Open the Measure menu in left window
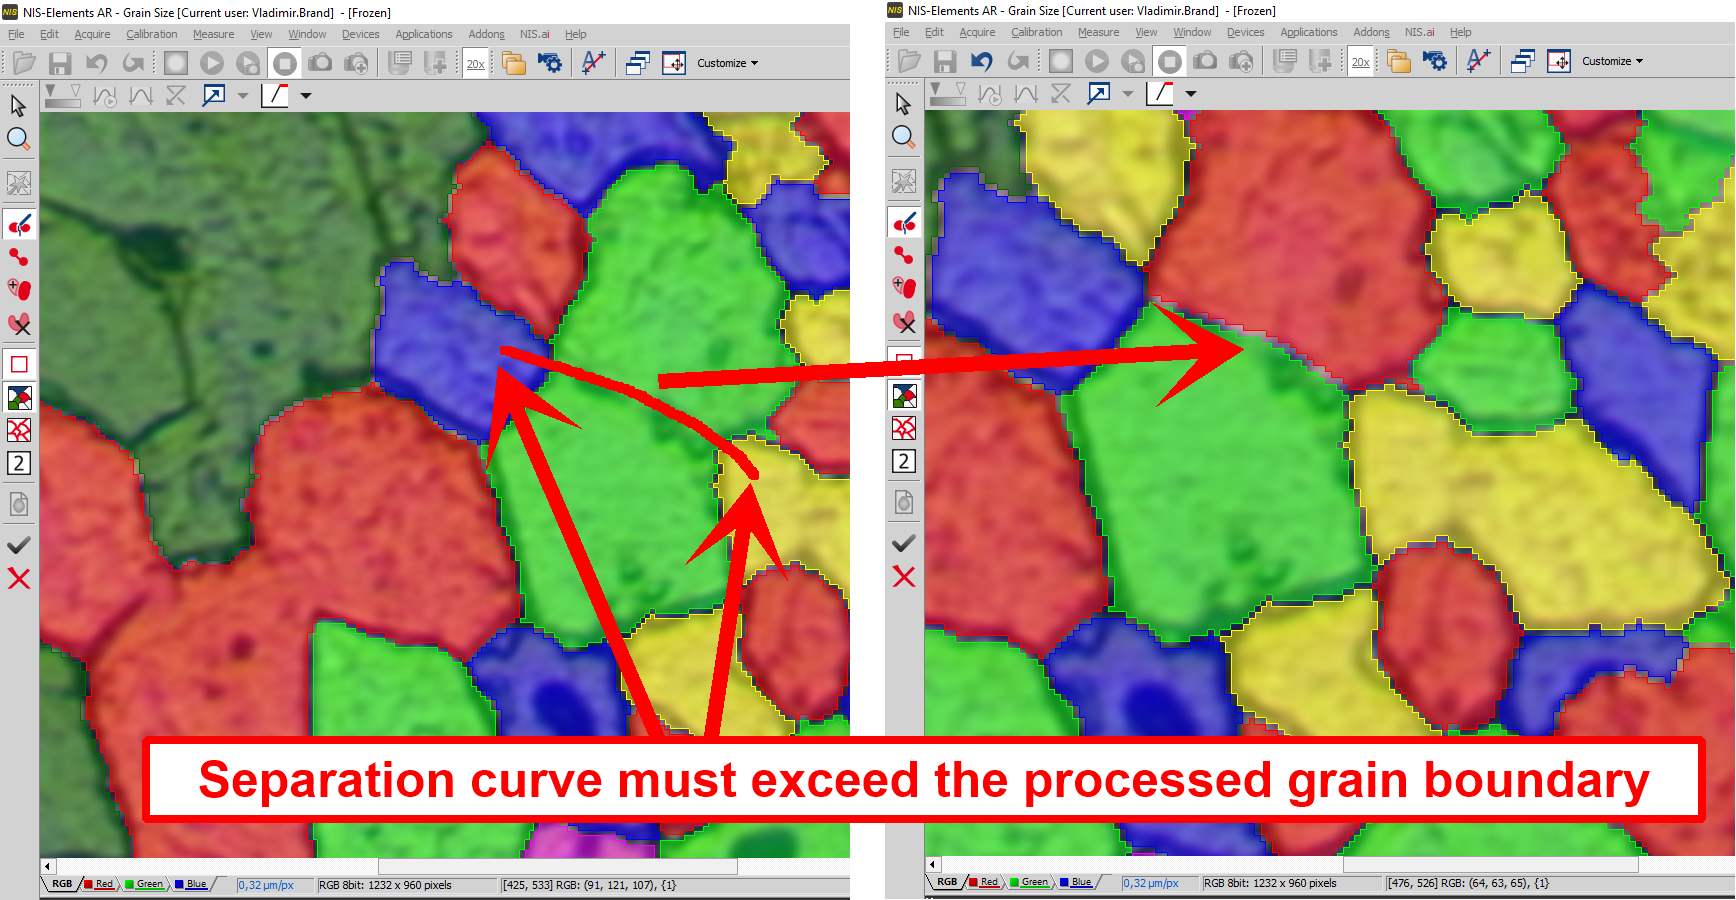The height and width of the screenshot is (900, 1736). pos(213,34)
